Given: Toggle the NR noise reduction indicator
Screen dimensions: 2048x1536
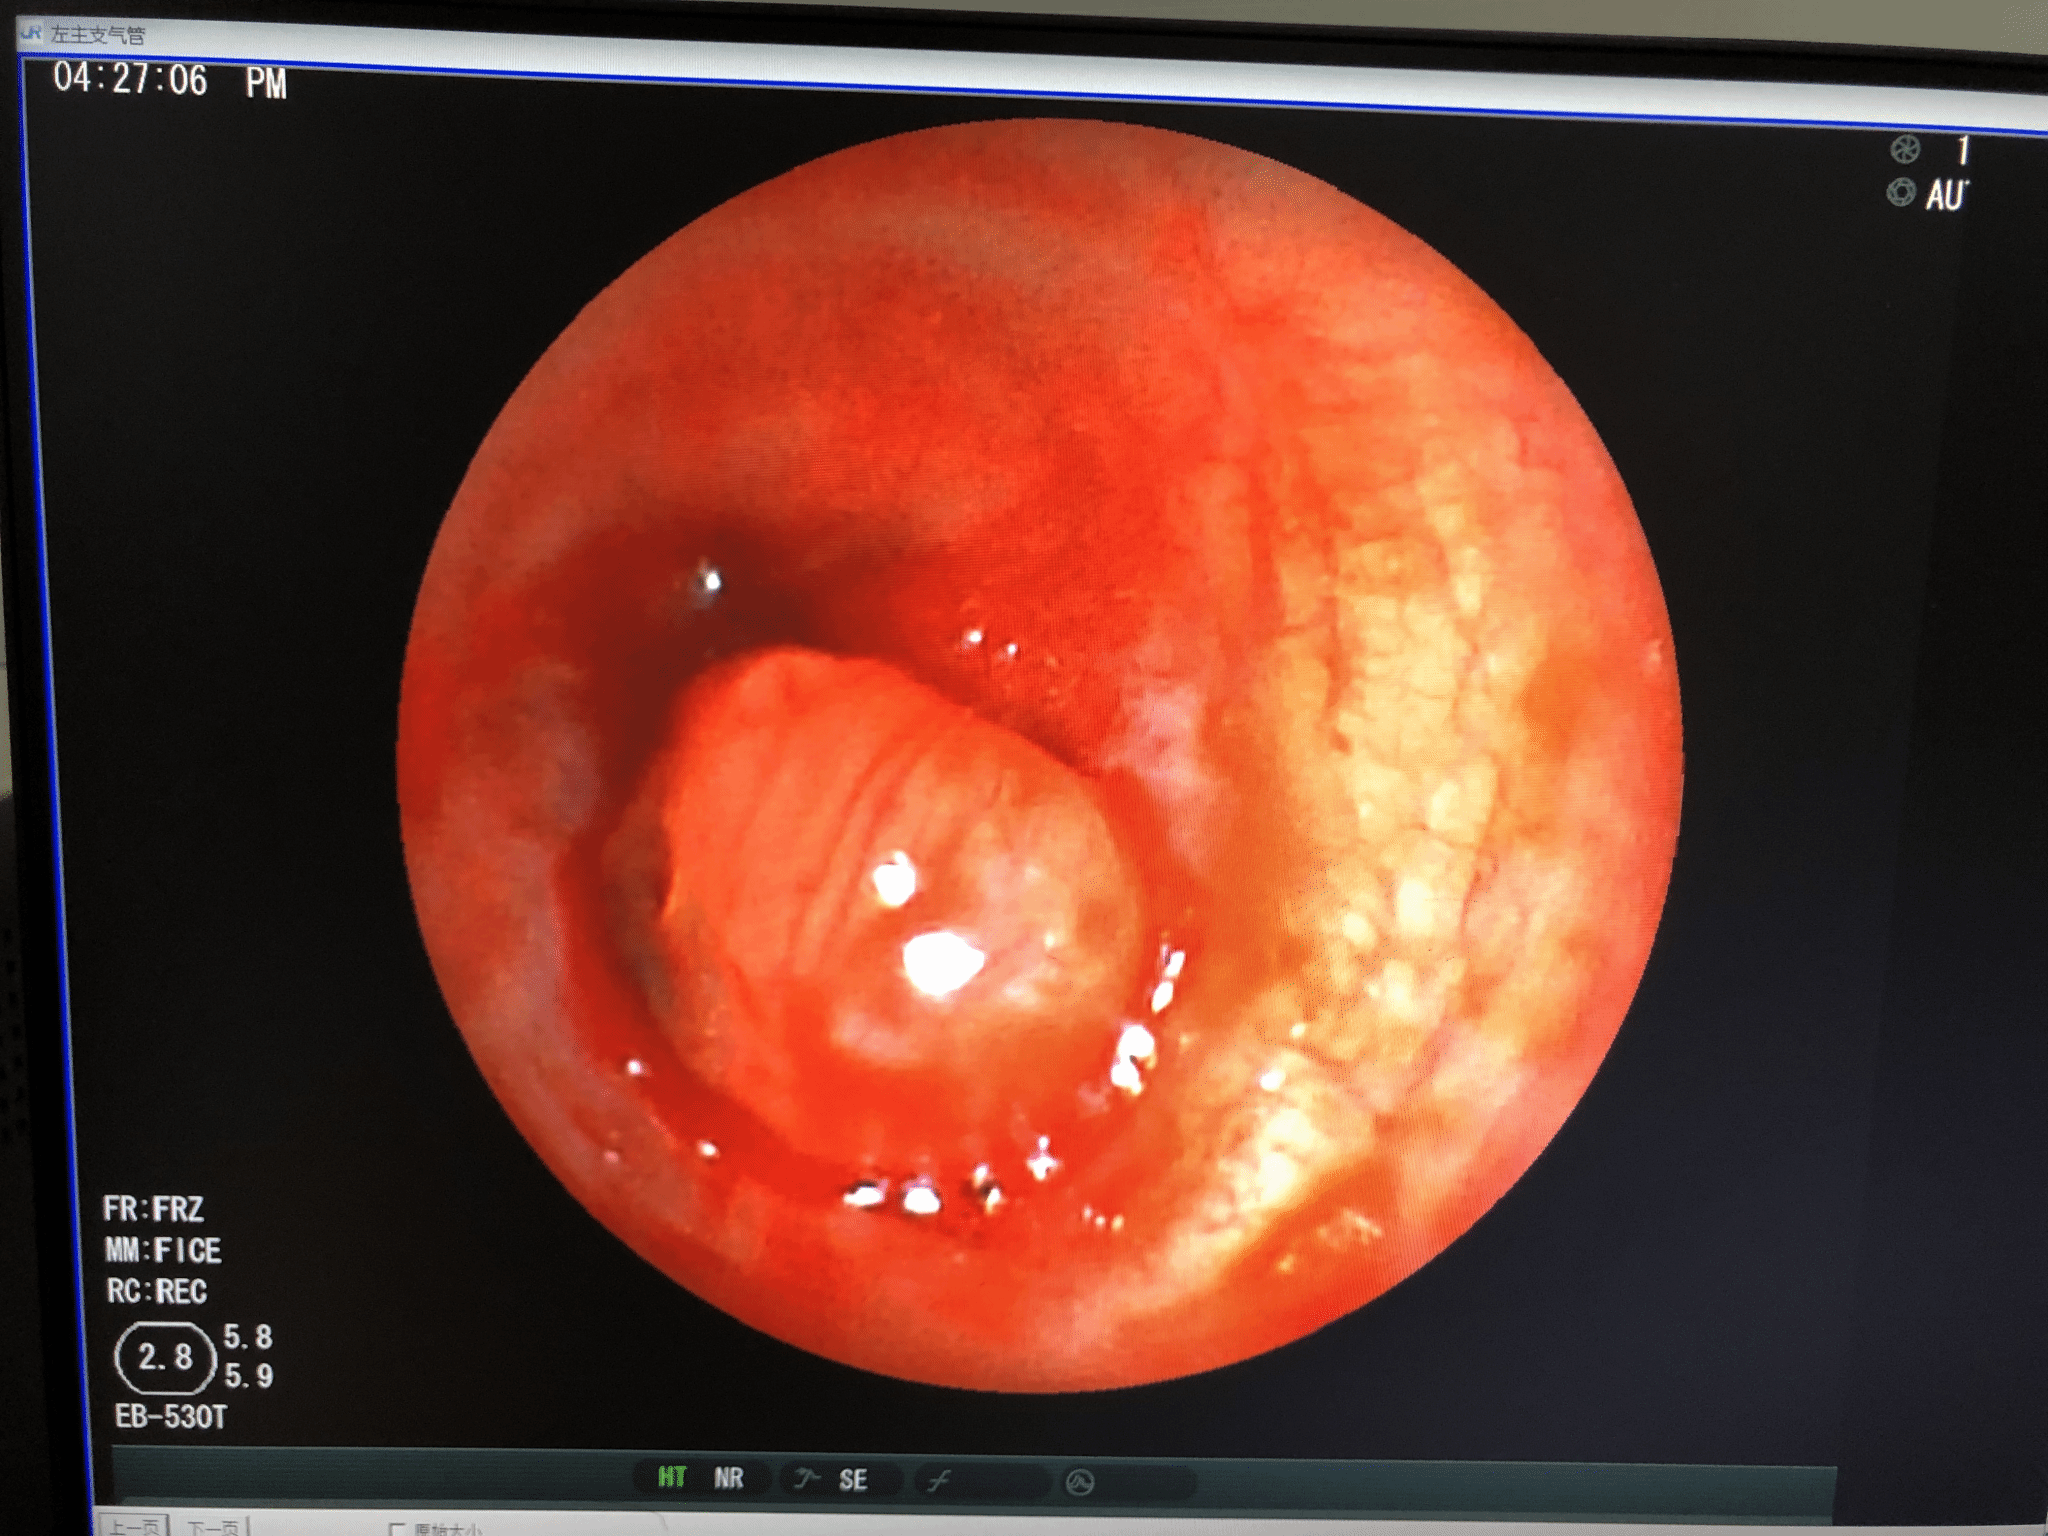Looking at the screenshot, I should click(729, 1478).
